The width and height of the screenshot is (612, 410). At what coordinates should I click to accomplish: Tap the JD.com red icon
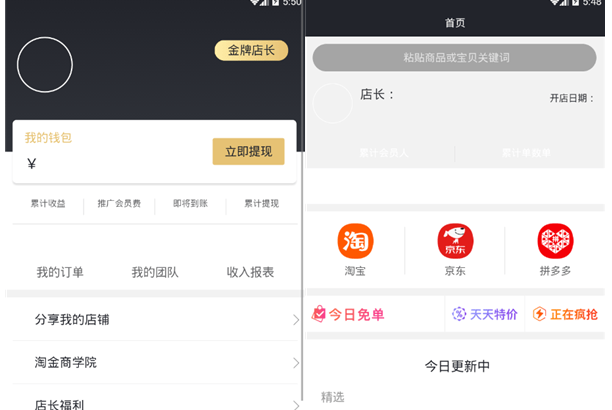pos(455,241)
